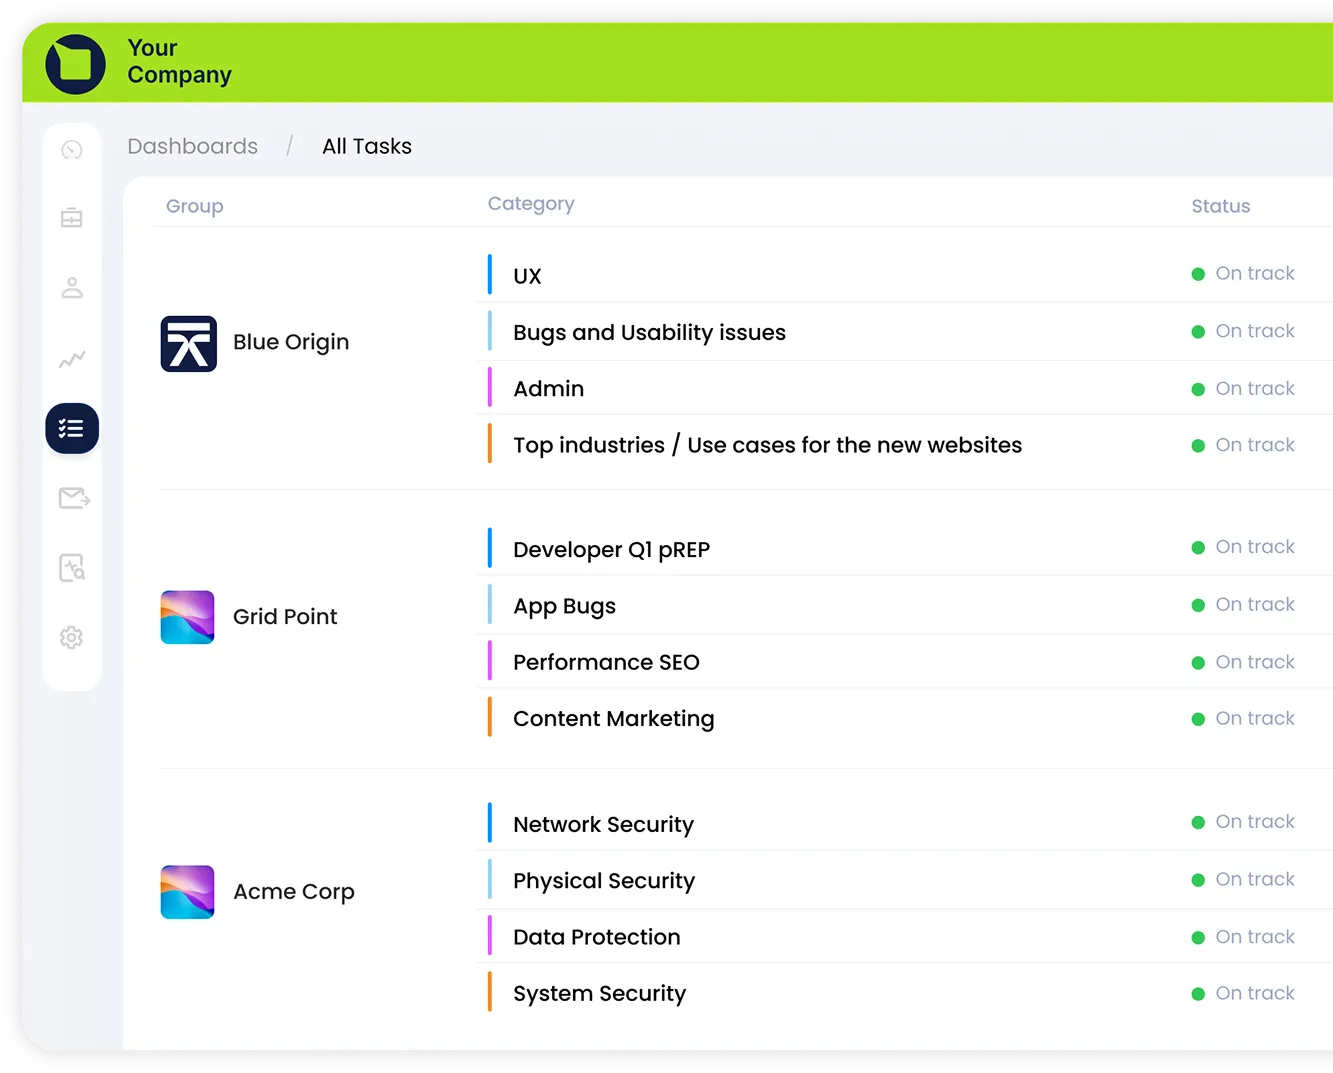Open the analytics trend line icon
The height and width of the screenshot is (1073, 1333).
tap(72, 359)
